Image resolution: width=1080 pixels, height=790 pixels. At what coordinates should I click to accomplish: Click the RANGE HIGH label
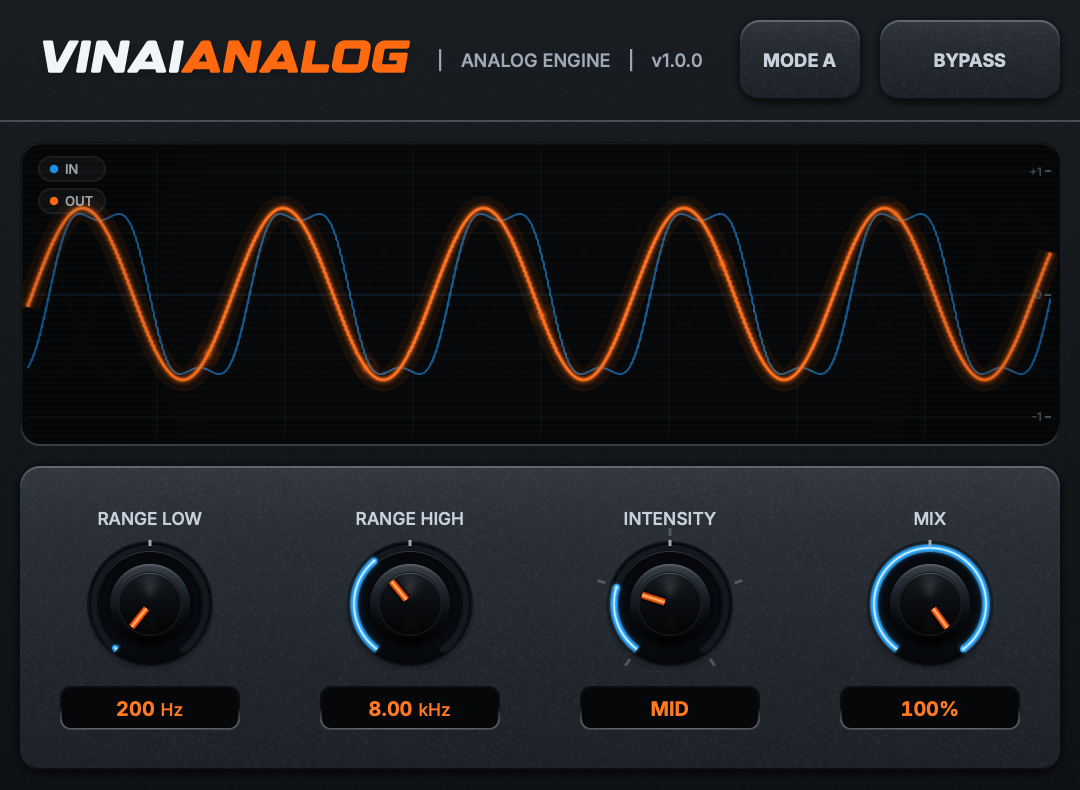click(410, 519)
